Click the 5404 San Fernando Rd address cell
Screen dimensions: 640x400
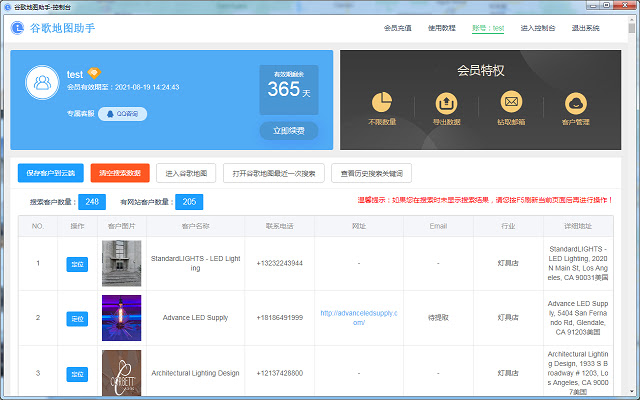578,318
